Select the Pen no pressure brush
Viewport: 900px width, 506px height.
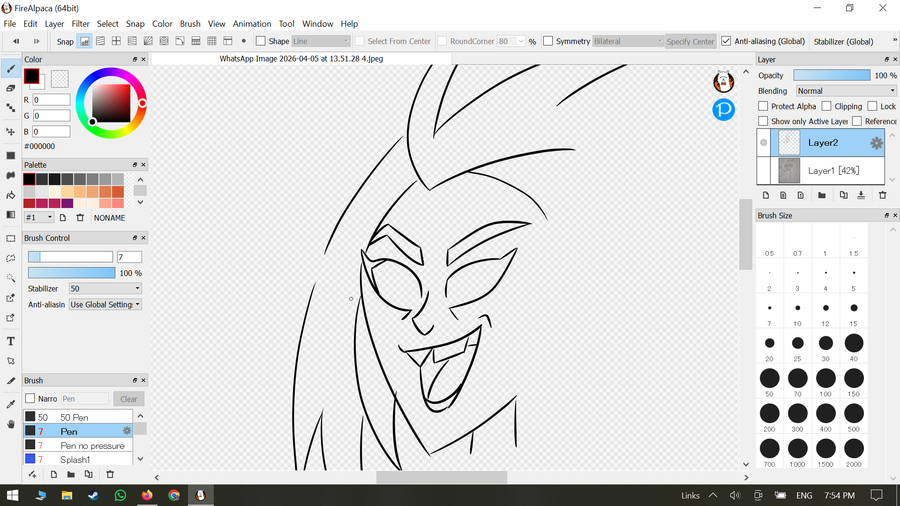(x=92, y=445)
